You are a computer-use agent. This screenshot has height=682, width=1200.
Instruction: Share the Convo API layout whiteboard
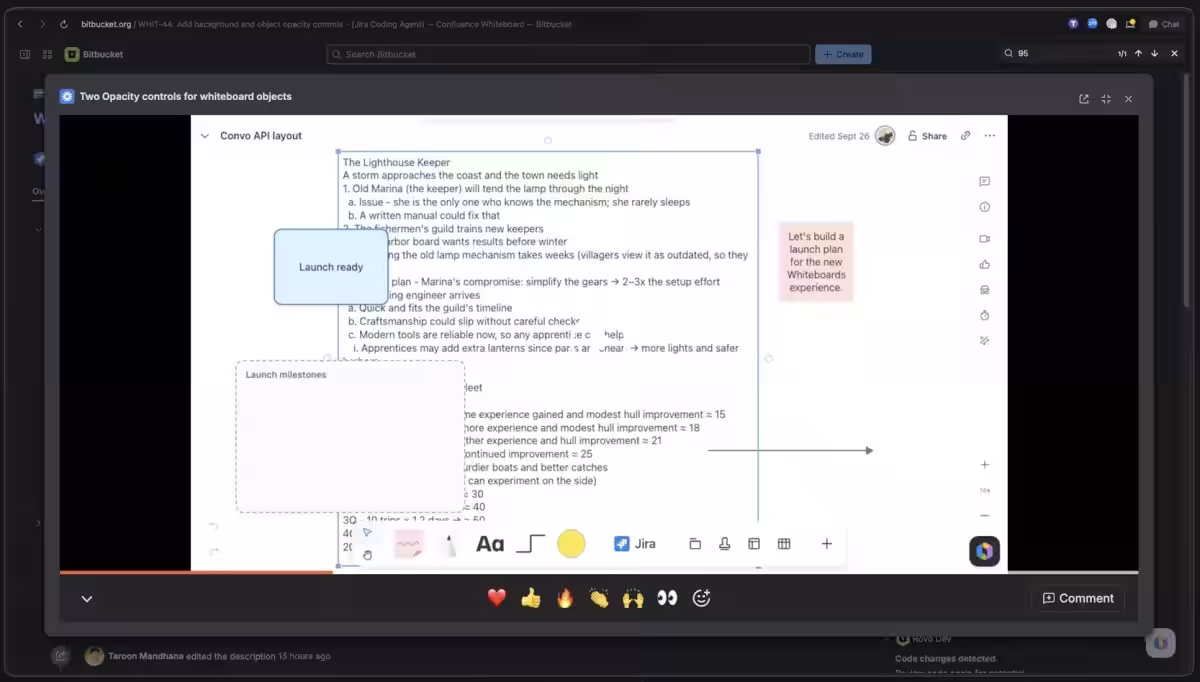coord(927,136)
